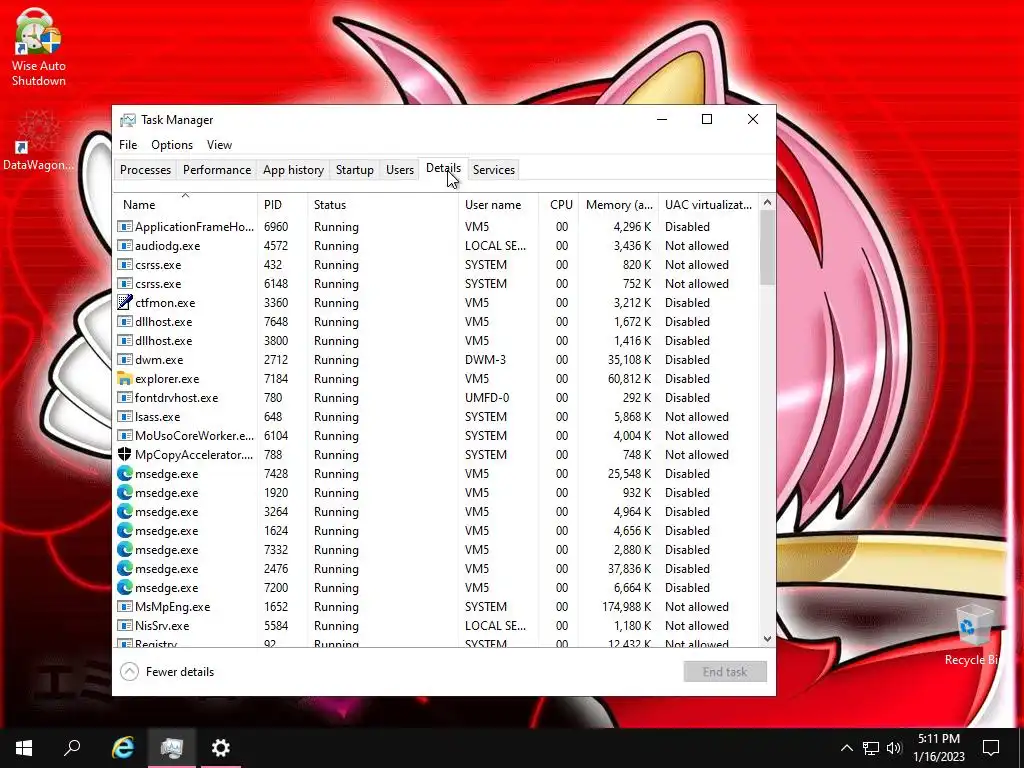Click the MpCopyAccelerator shield icon
Viewport: 1024px width, 768px height.
[124, 455]
